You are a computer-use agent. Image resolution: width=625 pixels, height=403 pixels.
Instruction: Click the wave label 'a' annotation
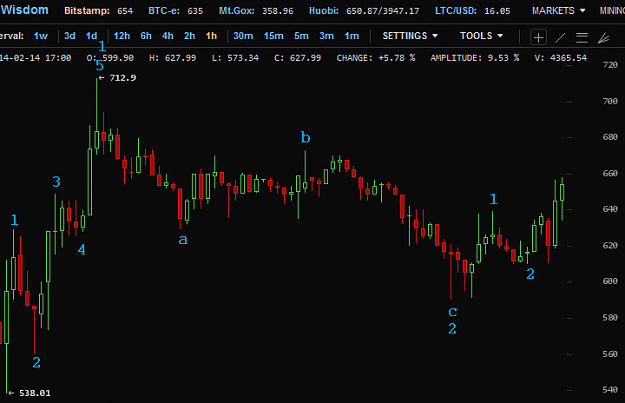183,240
